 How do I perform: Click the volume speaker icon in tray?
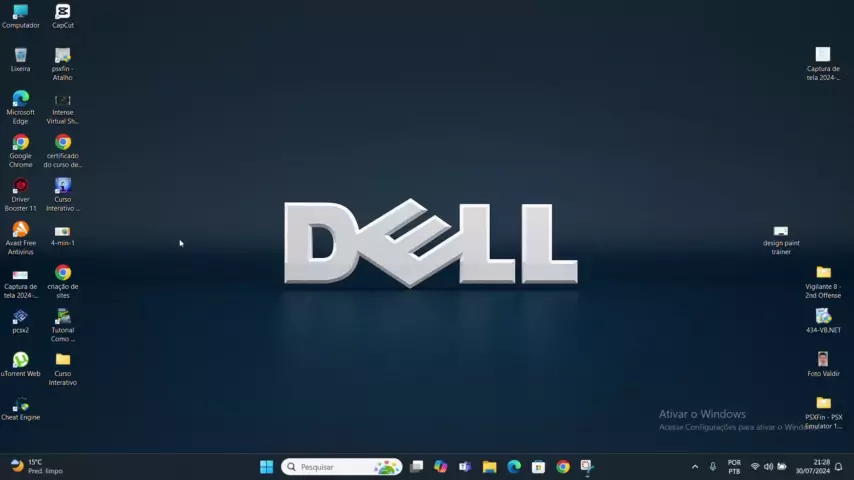[768, 467]
